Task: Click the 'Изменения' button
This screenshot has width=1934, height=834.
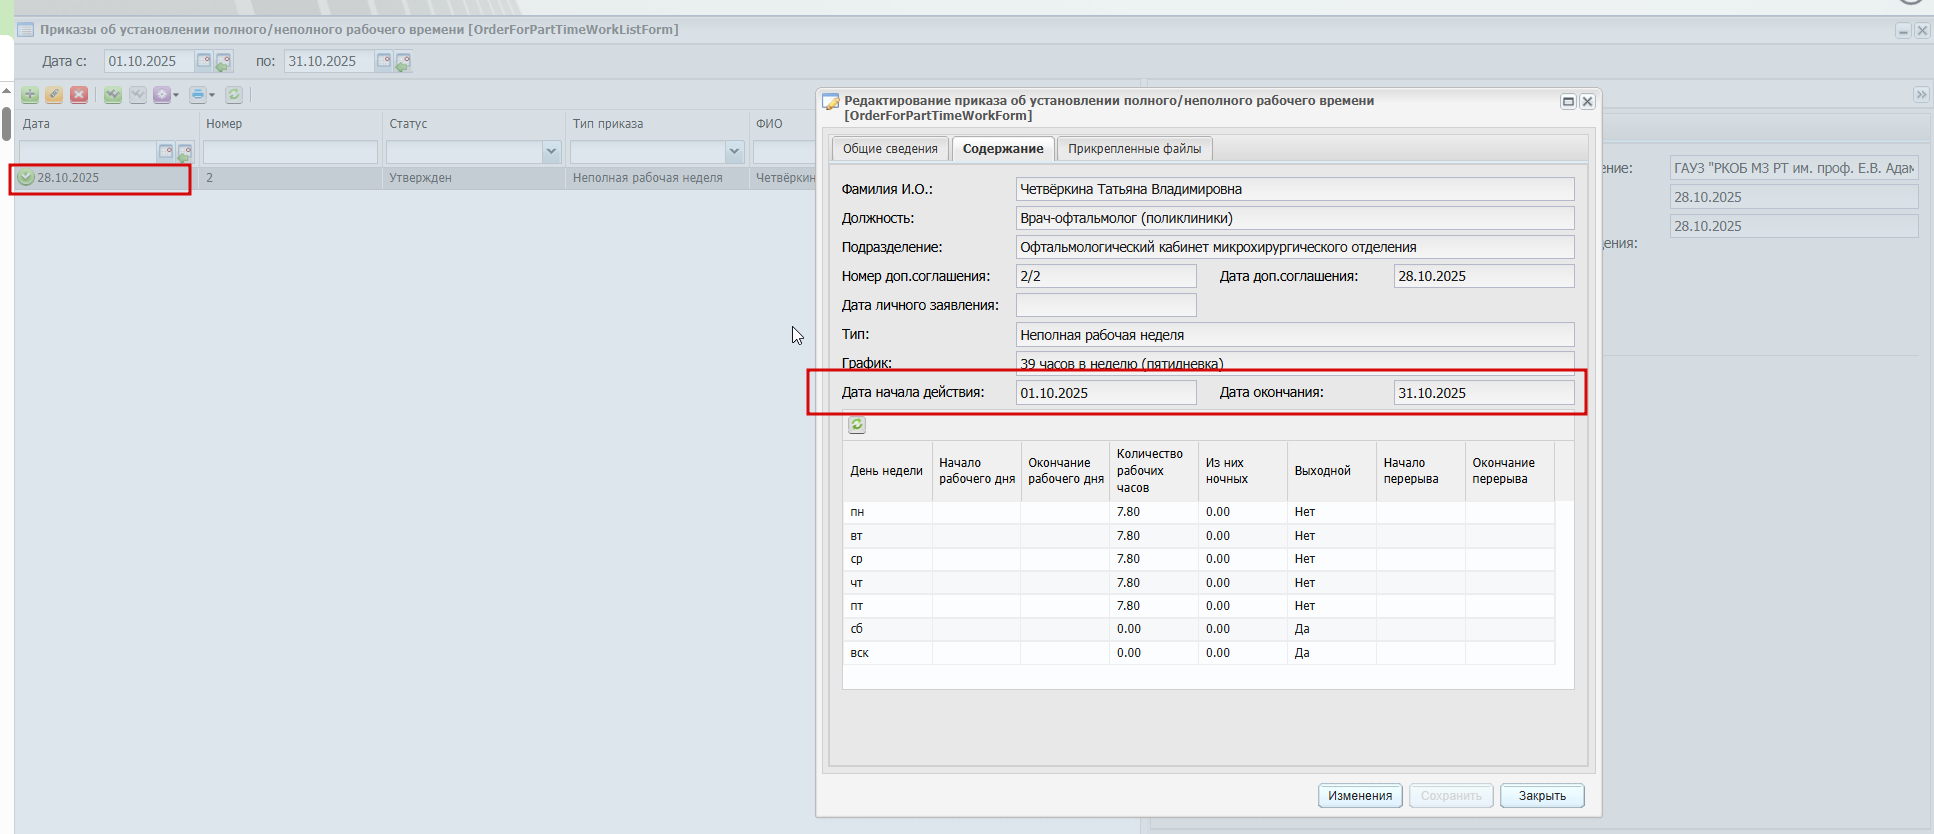Action: coord(1360,796)
